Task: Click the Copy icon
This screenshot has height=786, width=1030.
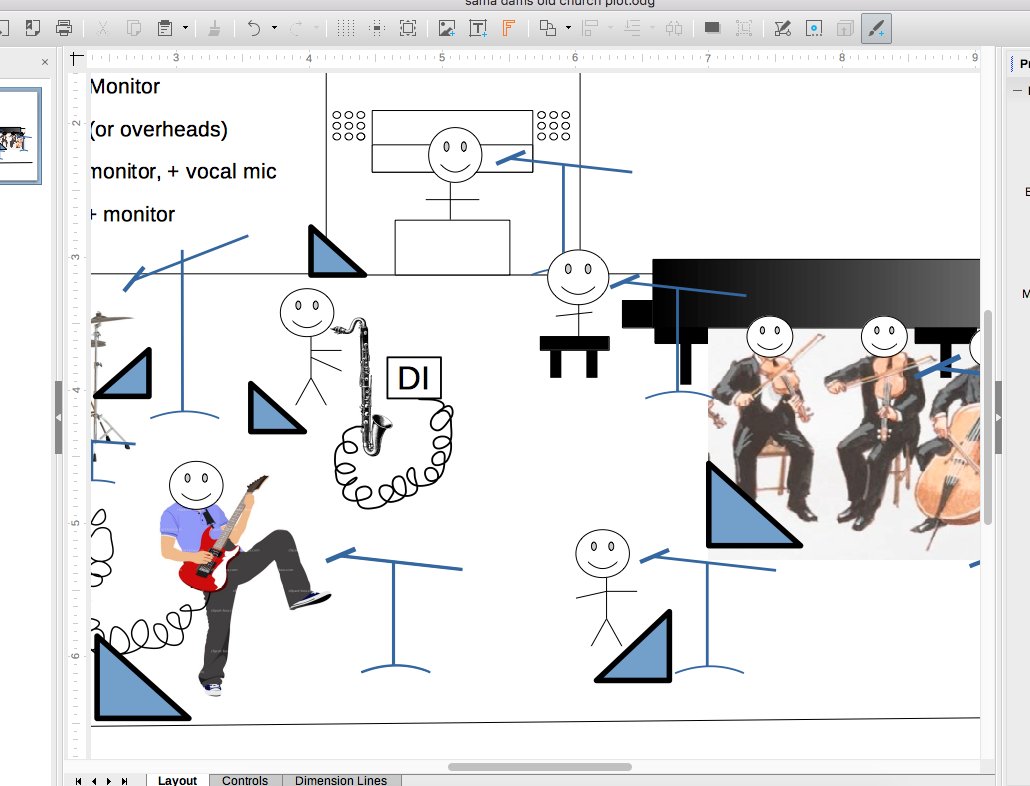Action: point(134,28)
